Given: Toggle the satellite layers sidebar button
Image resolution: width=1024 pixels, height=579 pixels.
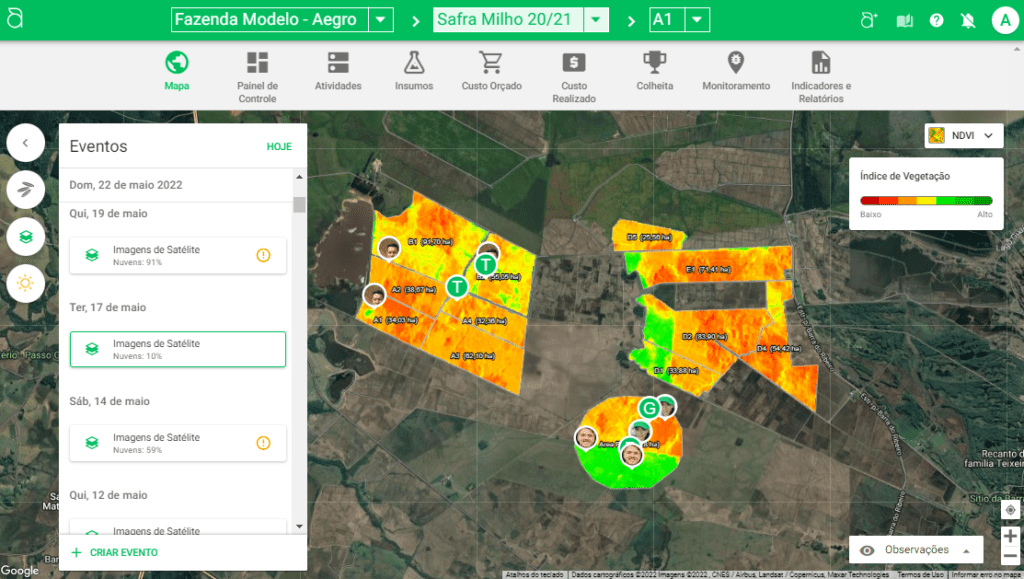Looking at the screenshot, I should coord(25,236).
